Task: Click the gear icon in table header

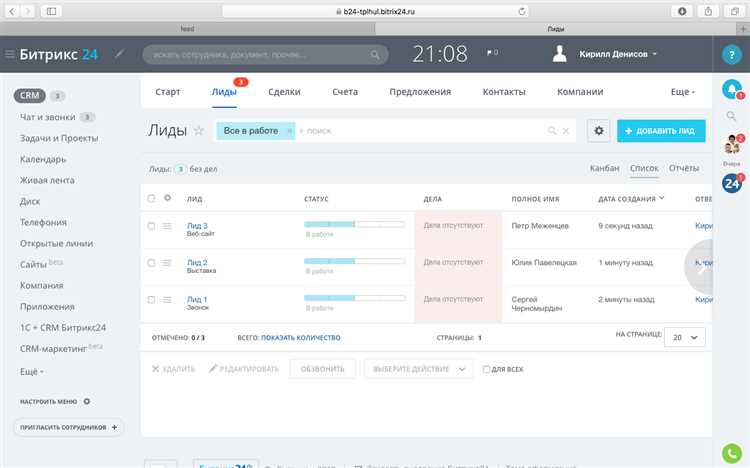Action: click(167, 198)
